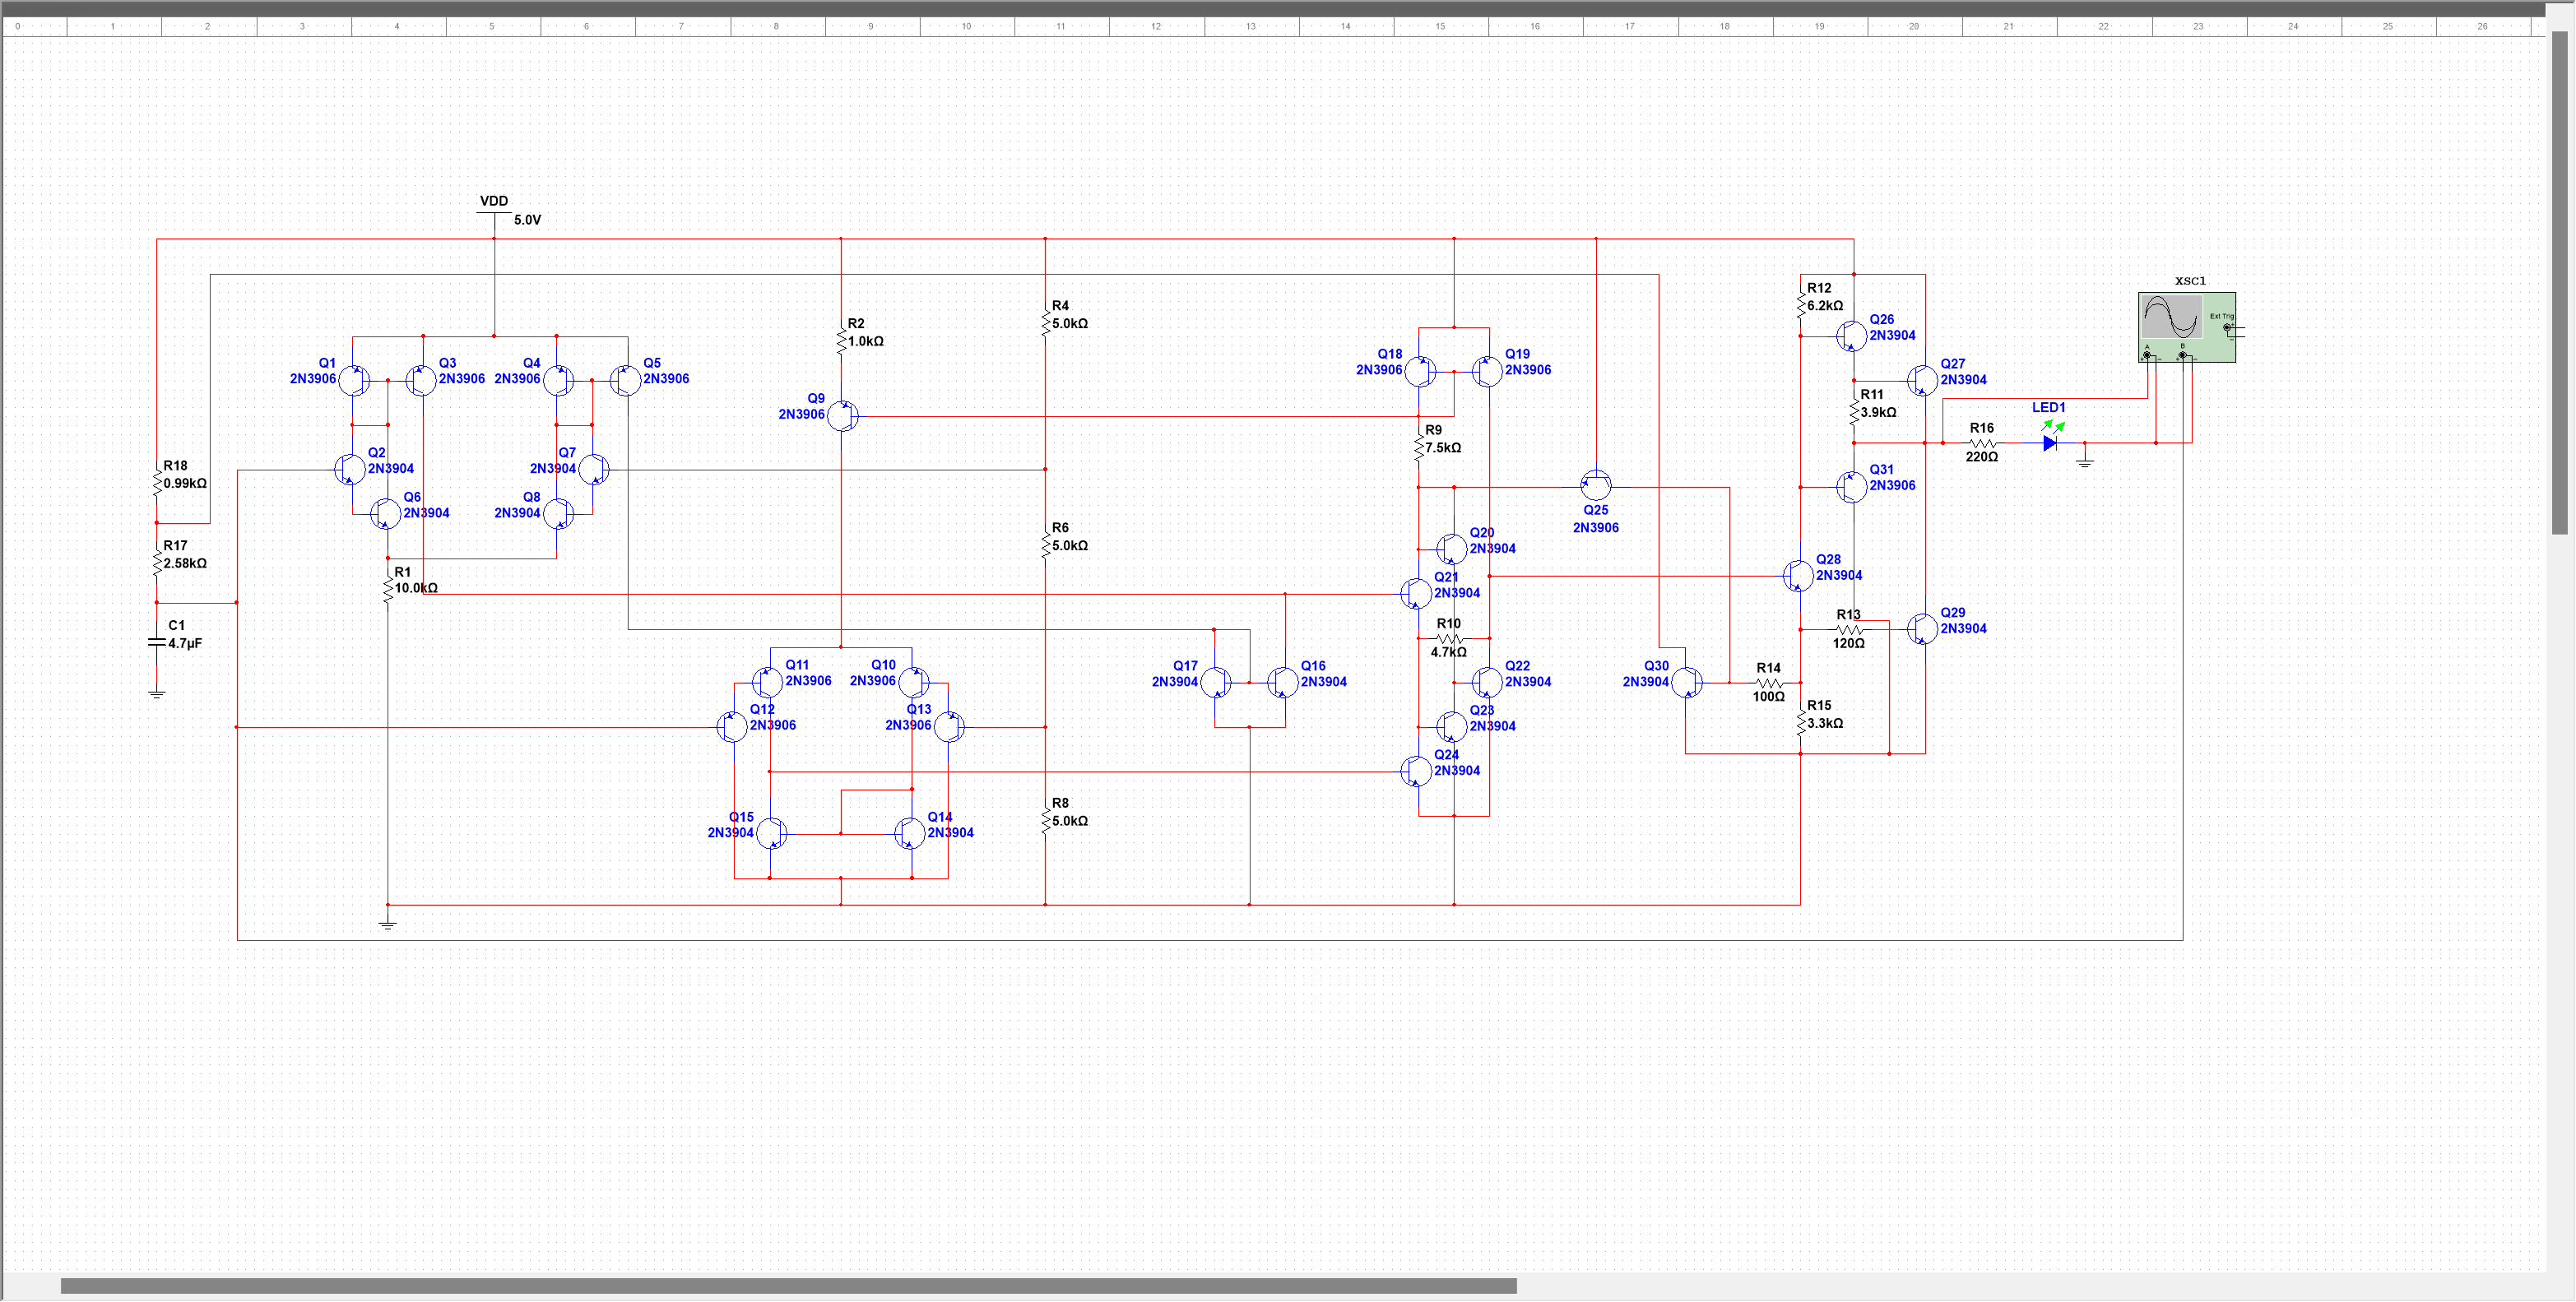
Task: Click the '5.0V' supply value label
Action: point(527,220)
